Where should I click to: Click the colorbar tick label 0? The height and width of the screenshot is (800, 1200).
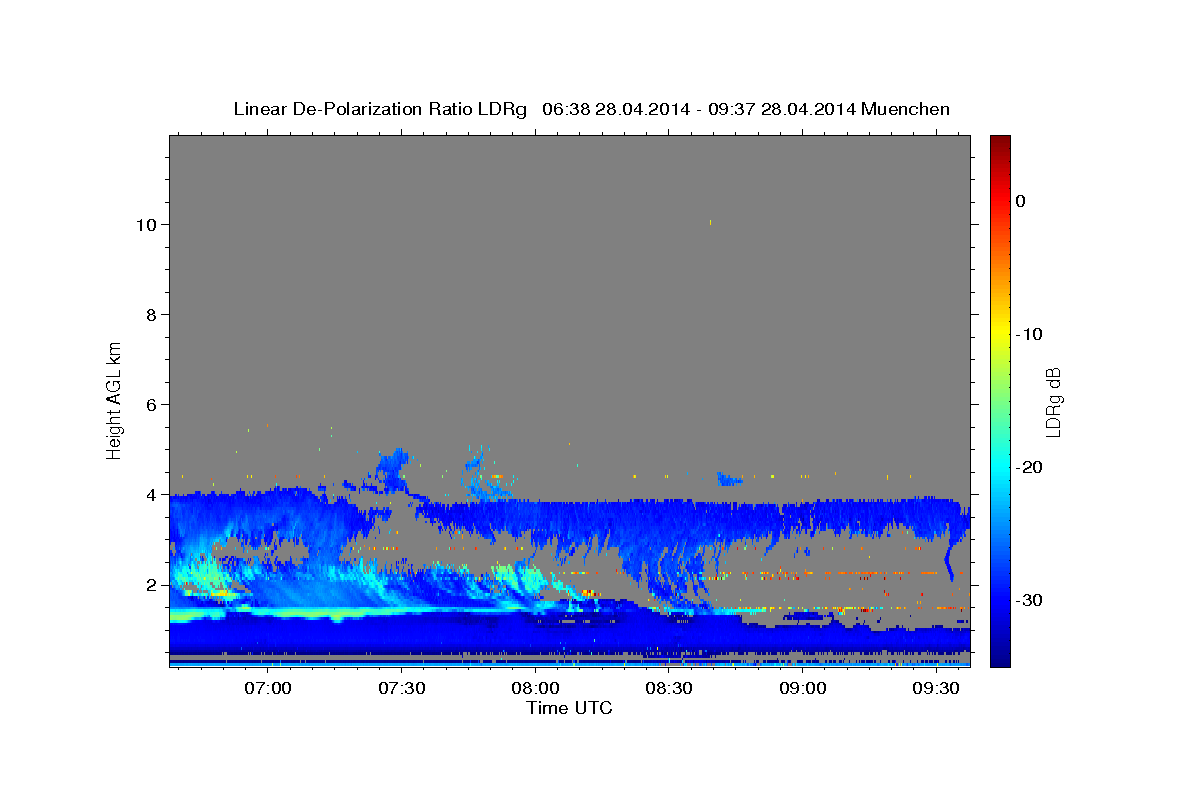point(1020,201)
